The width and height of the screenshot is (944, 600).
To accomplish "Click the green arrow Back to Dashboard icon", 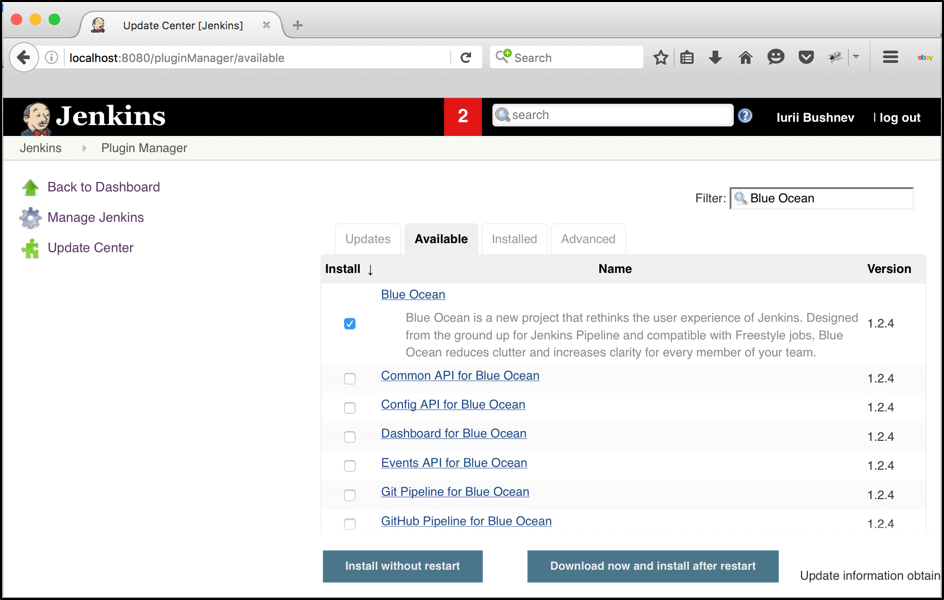I will tap(30, 187).
